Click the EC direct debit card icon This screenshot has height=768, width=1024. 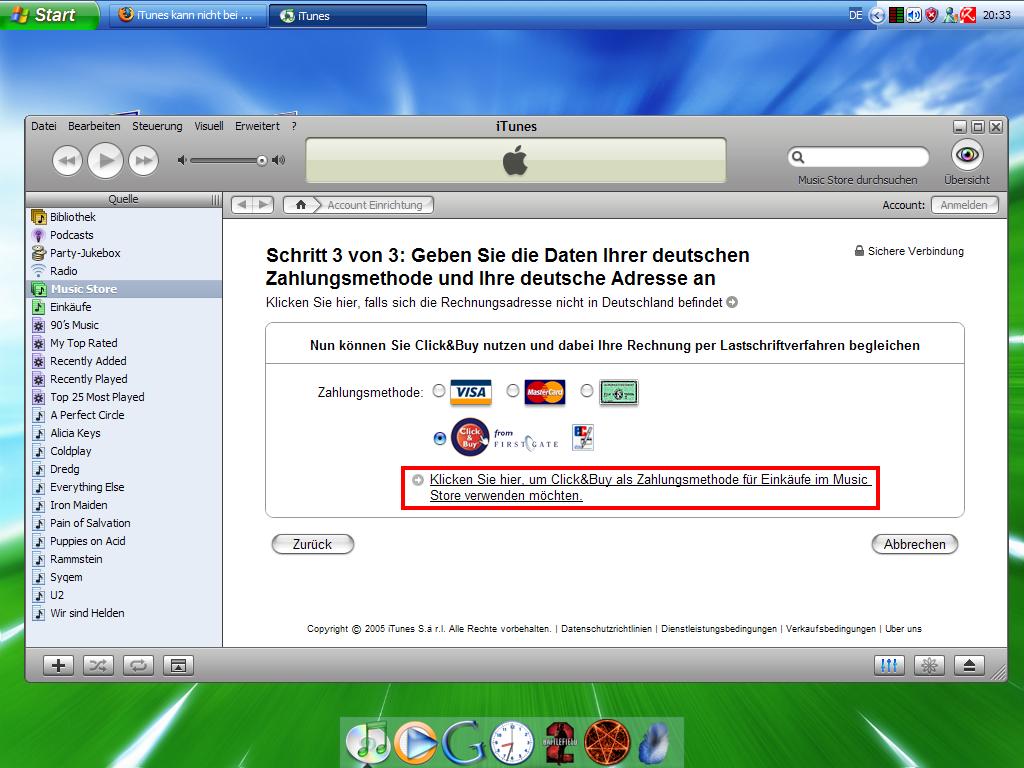click(583, 438)
